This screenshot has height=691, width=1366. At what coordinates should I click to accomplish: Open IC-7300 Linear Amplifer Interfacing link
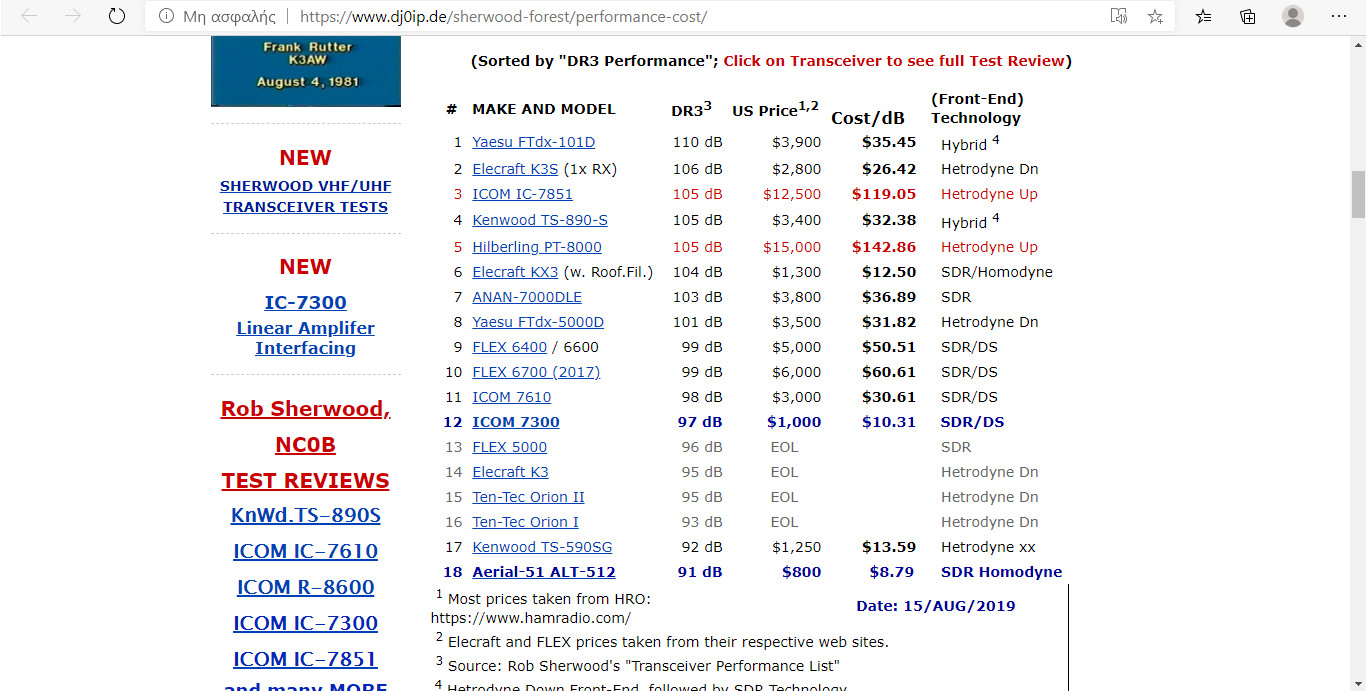tap(305, 325)
